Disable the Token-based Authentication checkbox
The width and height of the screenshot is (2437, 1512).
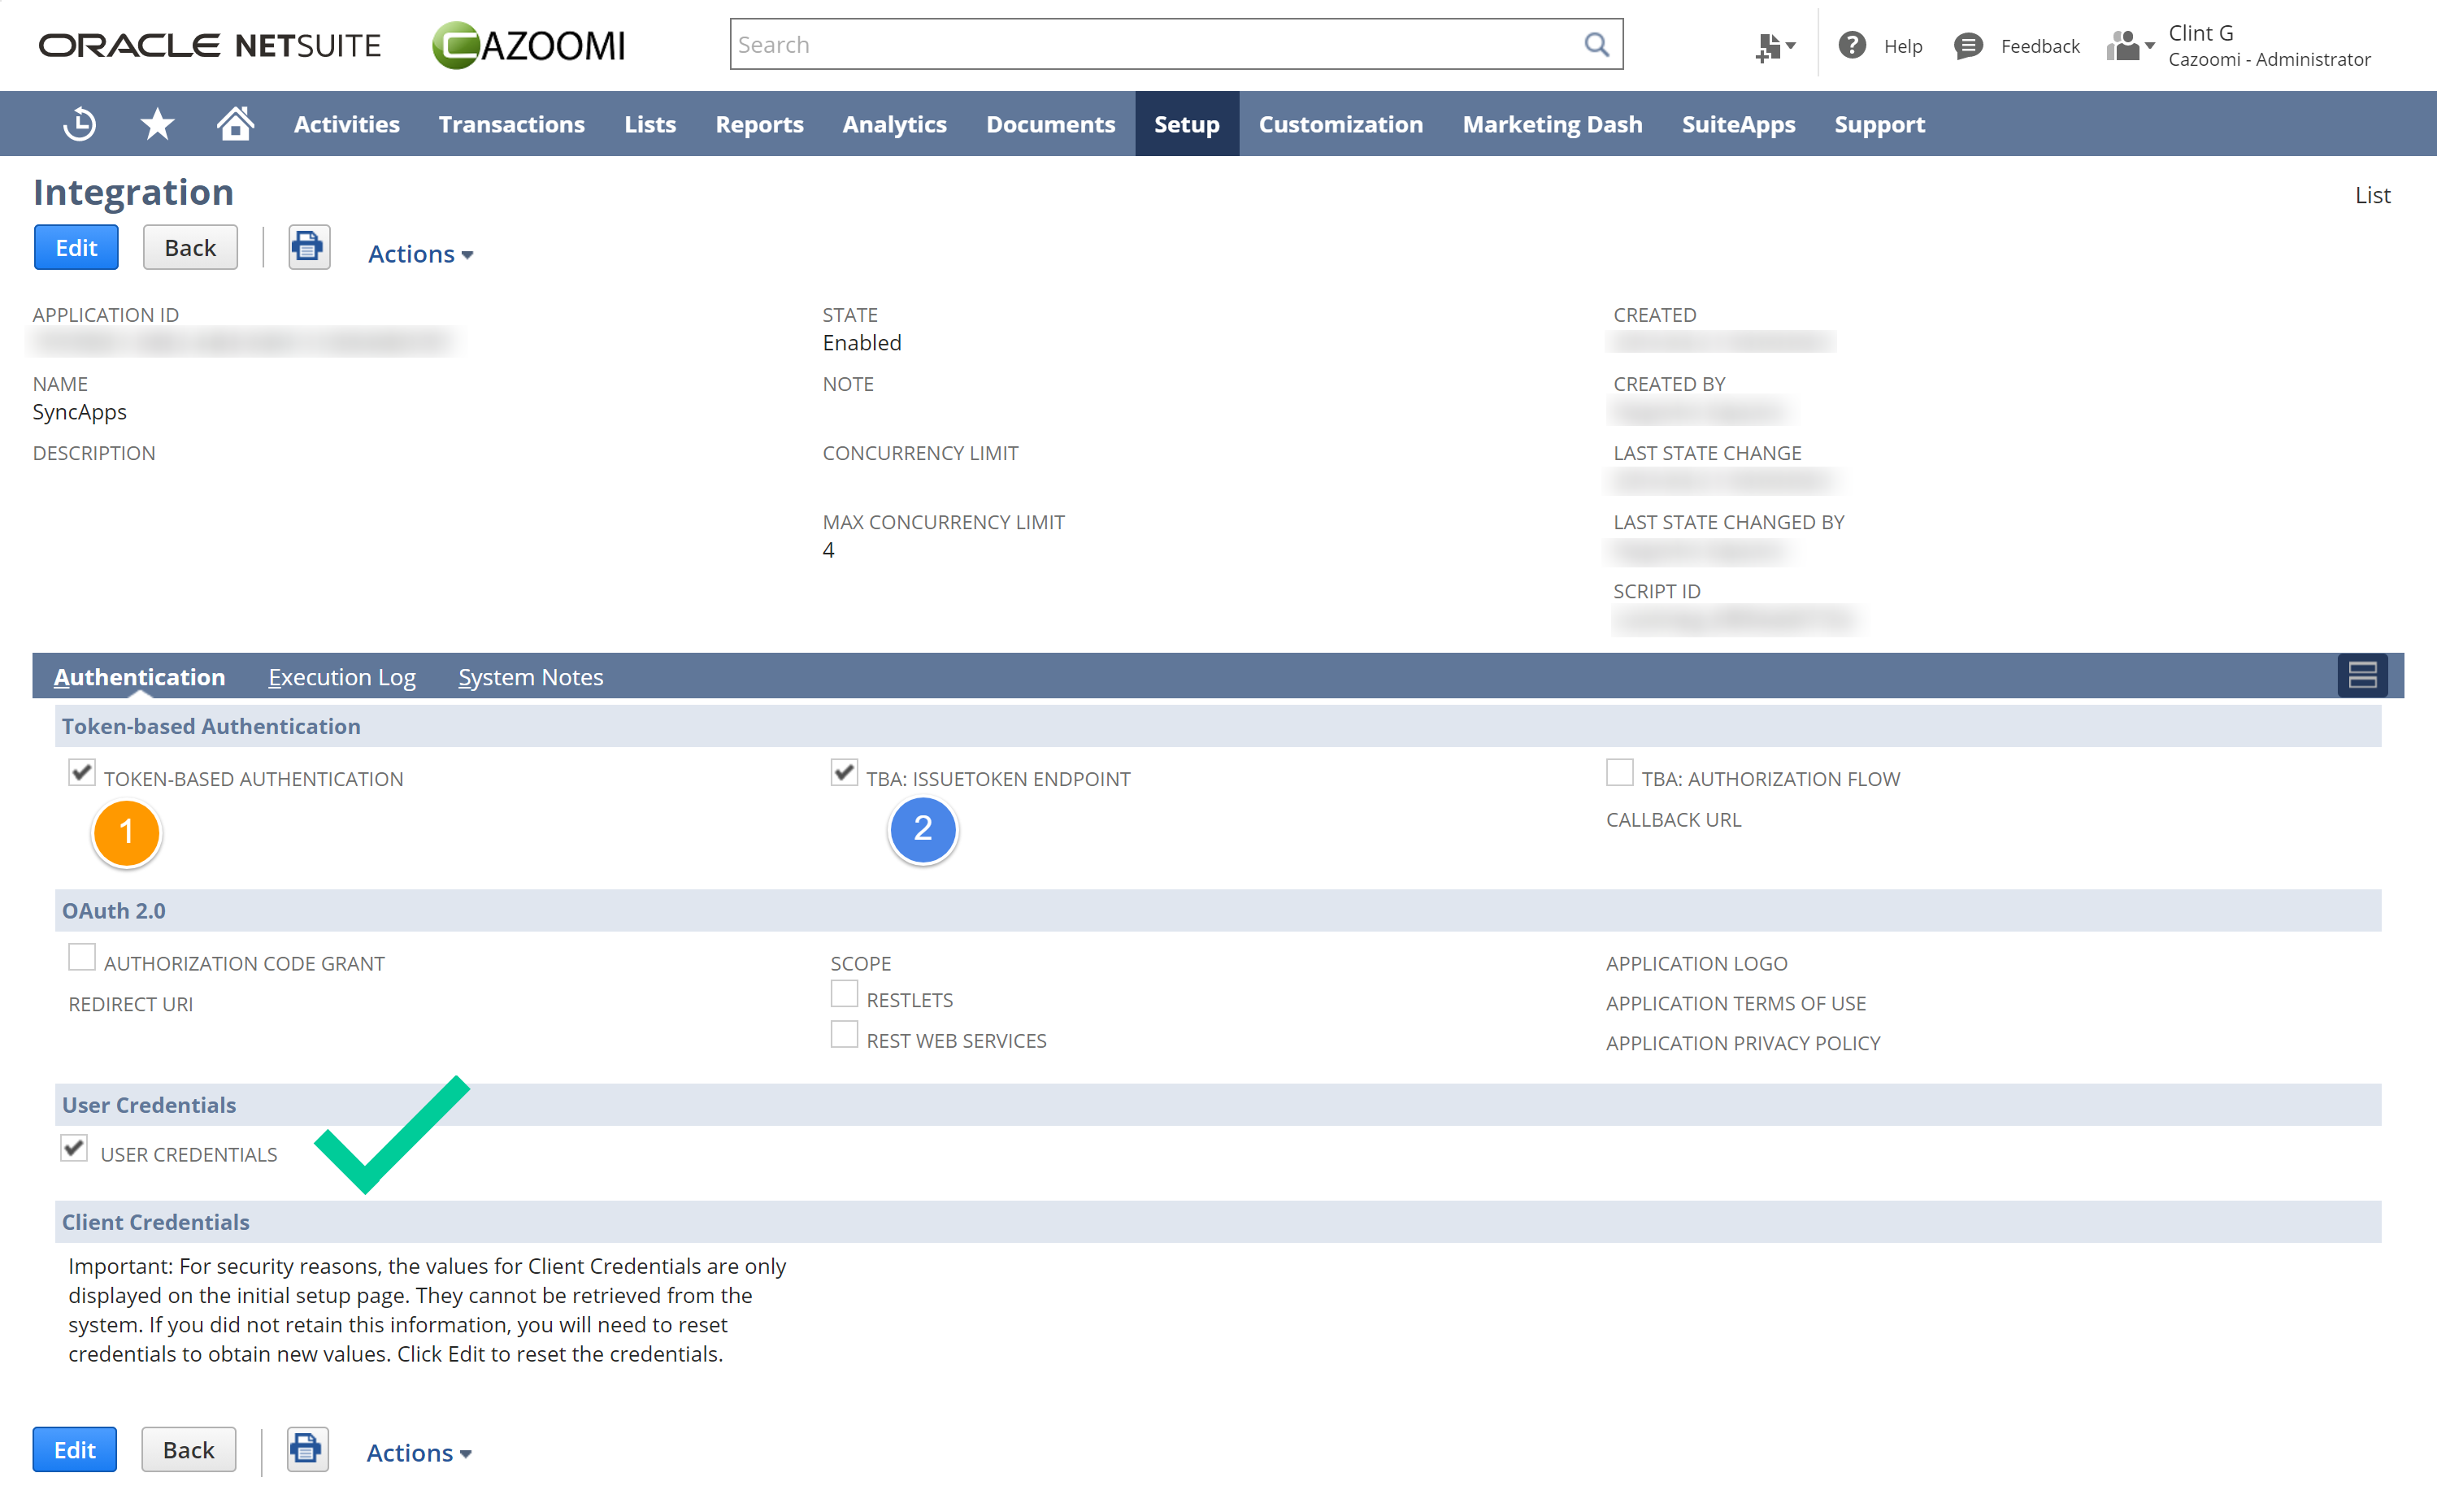coord(81,772)
